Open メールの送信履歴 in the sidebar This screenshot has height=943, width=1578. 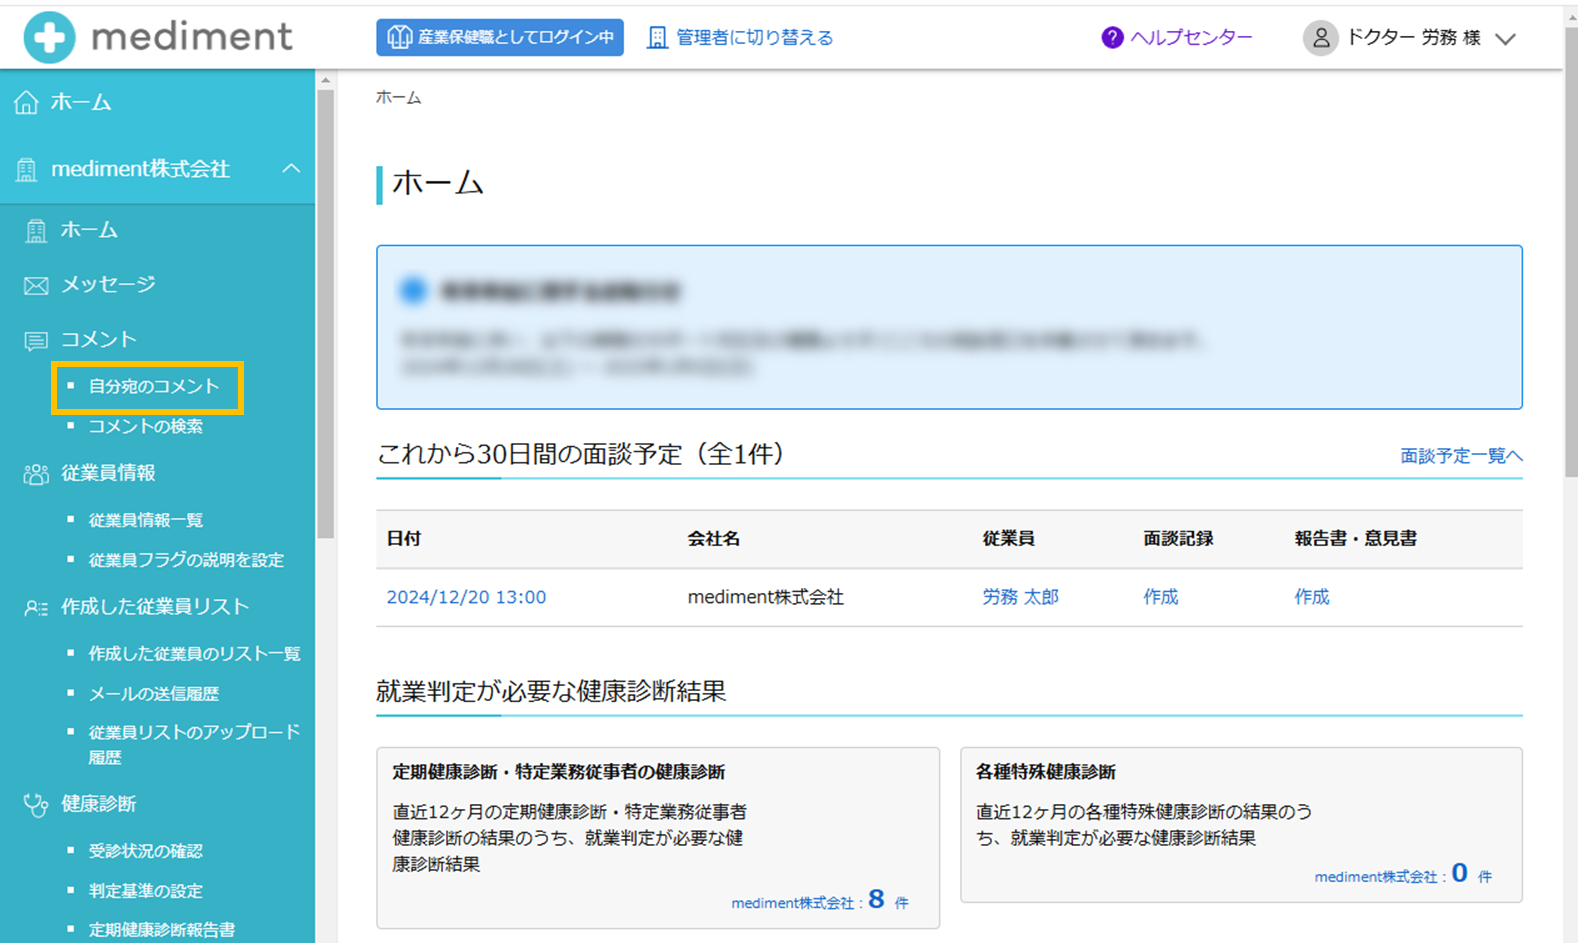tap(153, 694)
